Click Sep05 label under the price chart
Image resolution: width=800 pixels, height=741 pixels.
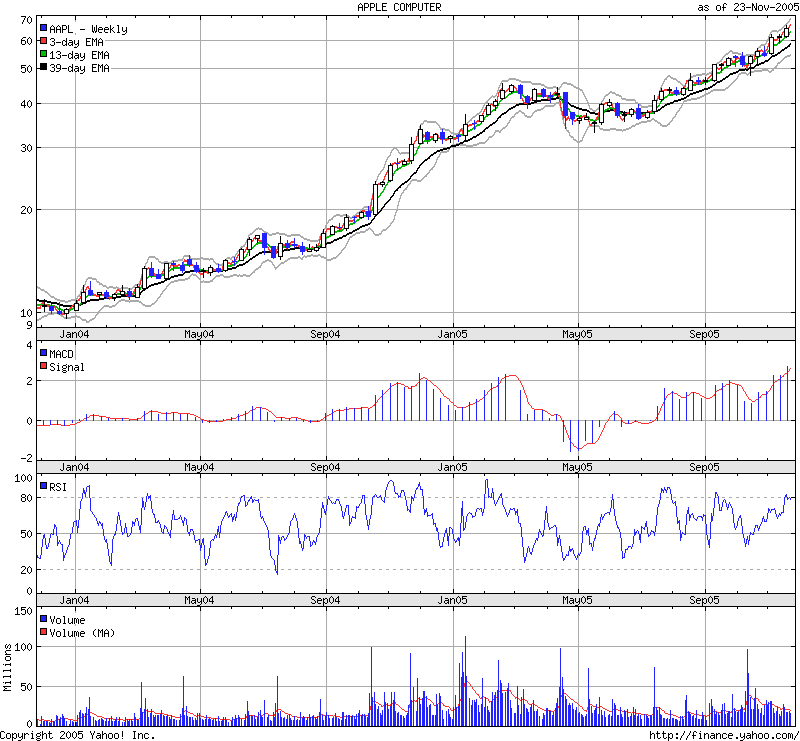tap(705, 334)
